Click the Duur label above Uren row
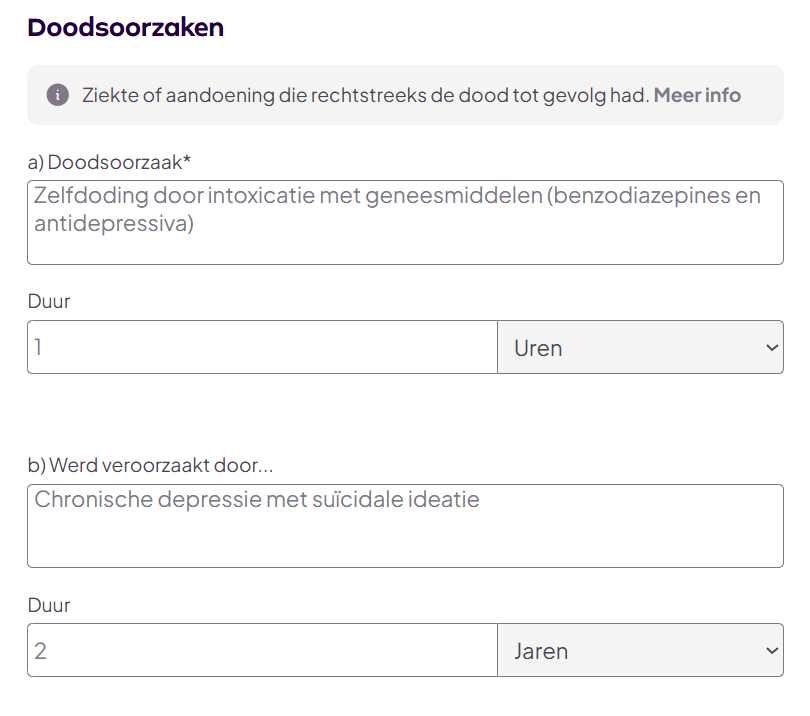The height and width of the screenshot is (716, 810). pos(49,301)
